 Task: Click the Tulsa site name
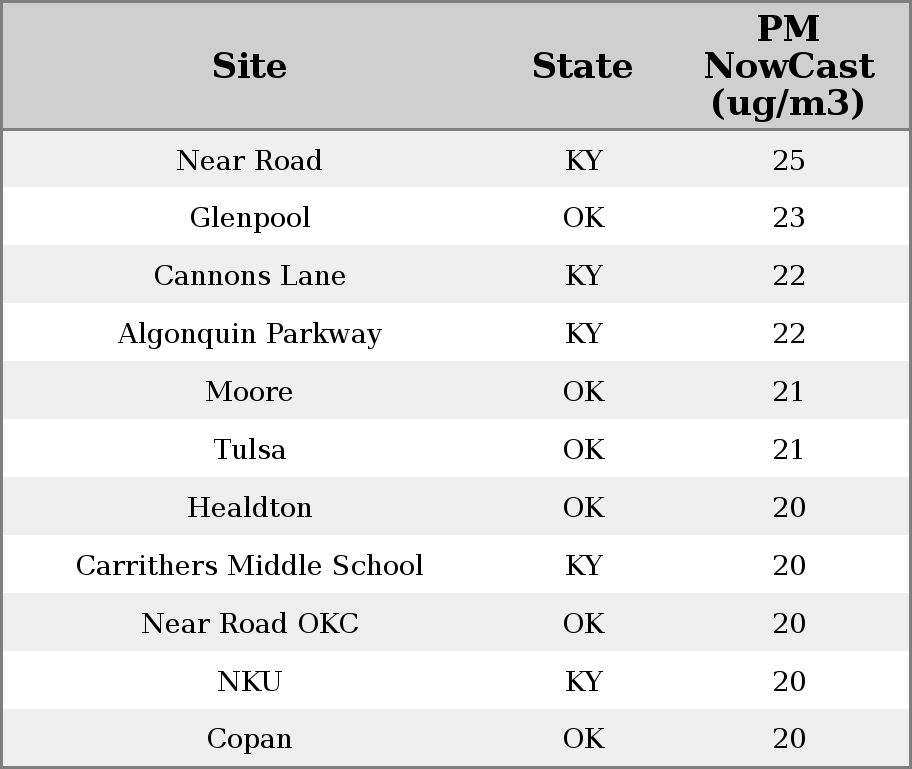coord(249,450)
